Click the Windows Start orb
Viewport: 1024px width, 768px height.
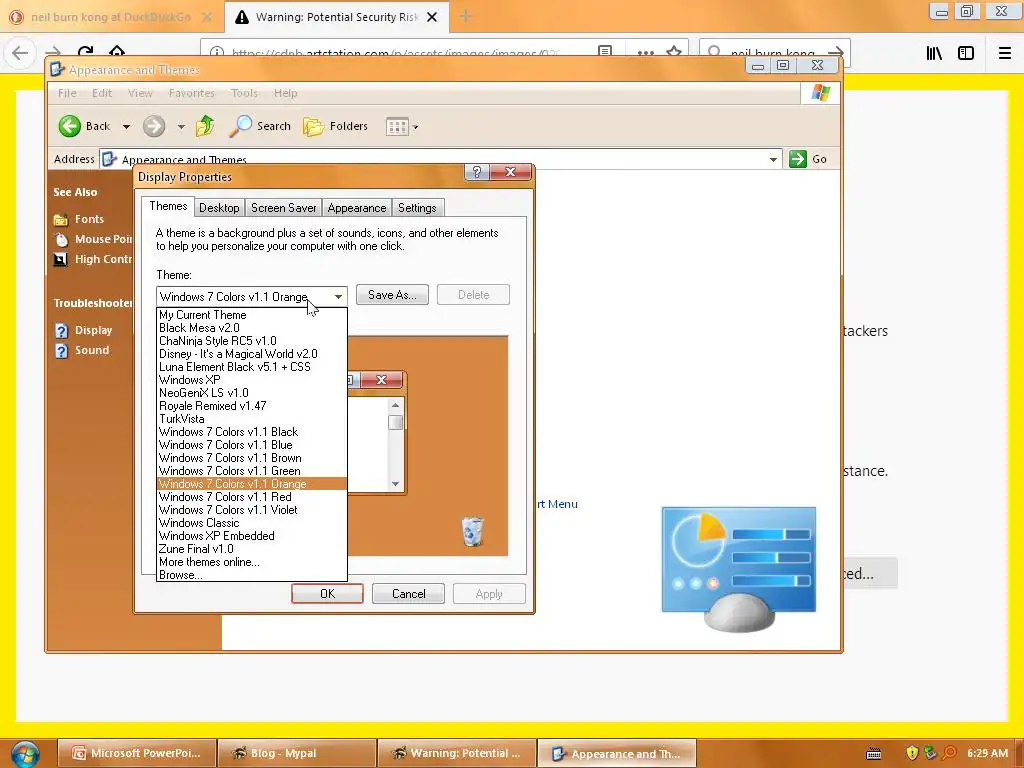25,754
